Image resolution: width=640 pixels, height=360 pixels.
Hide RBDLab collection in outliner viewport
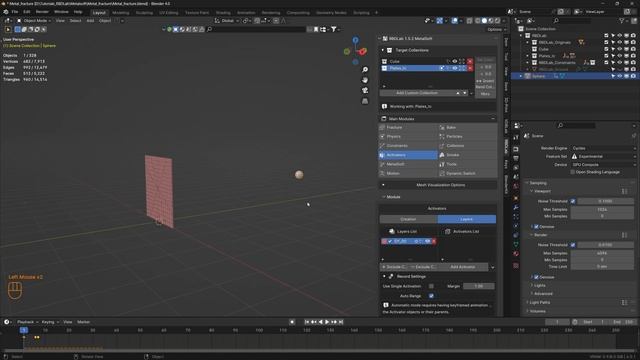[620, 36]
